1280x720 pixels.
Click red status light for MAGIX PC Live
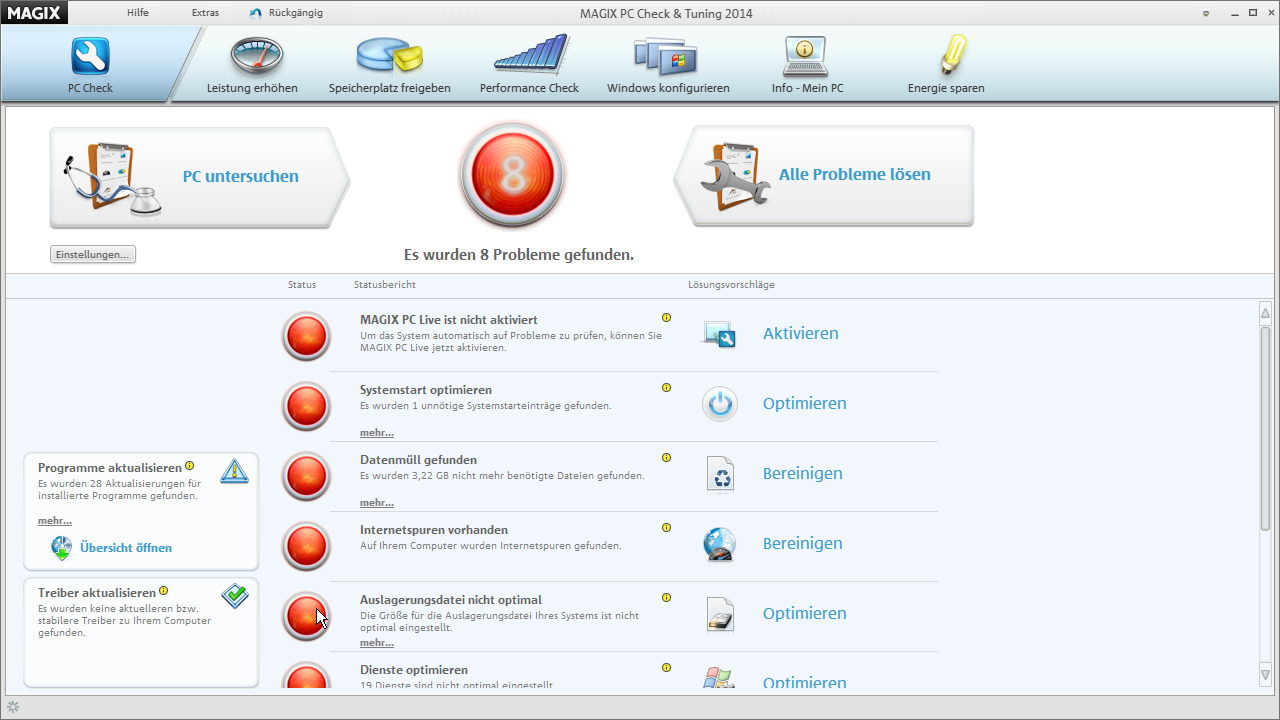pos(306,336)
